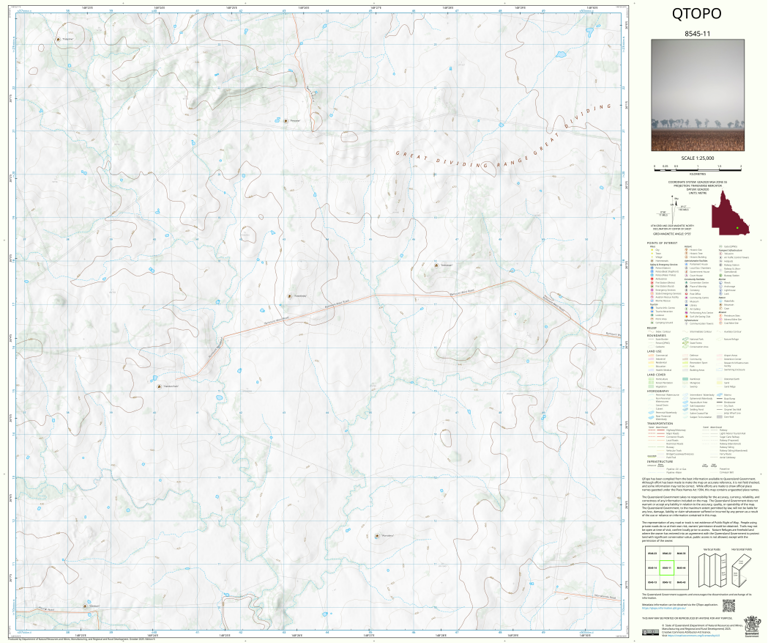Click the QTOPO map title
Image resolution: width=768 pixels, height=643 pixels.
point(696,13)
